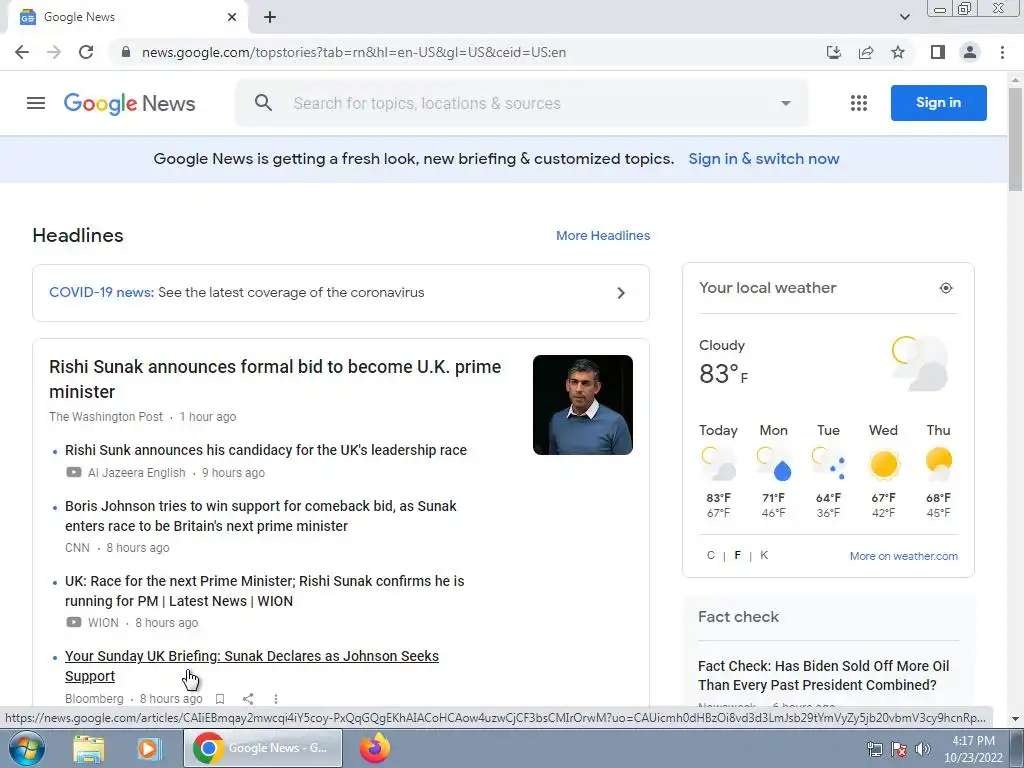Open Al Jazeera Rishi Sunk candidacy story
The height and width of the screenshot is (768, 1024).
266,450
